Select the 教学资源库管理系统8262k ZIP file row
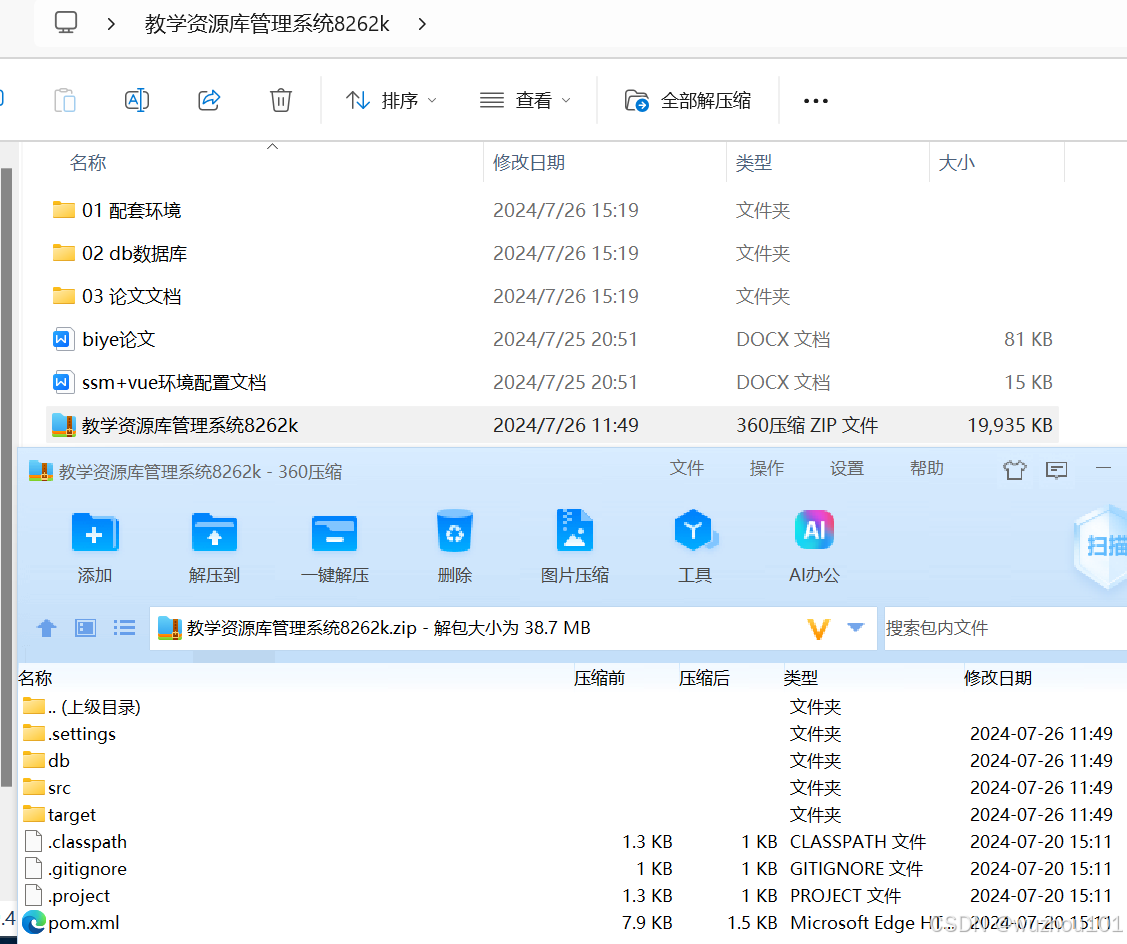The height and width of the screenshot is (944, 1127). tap(552, 425)
